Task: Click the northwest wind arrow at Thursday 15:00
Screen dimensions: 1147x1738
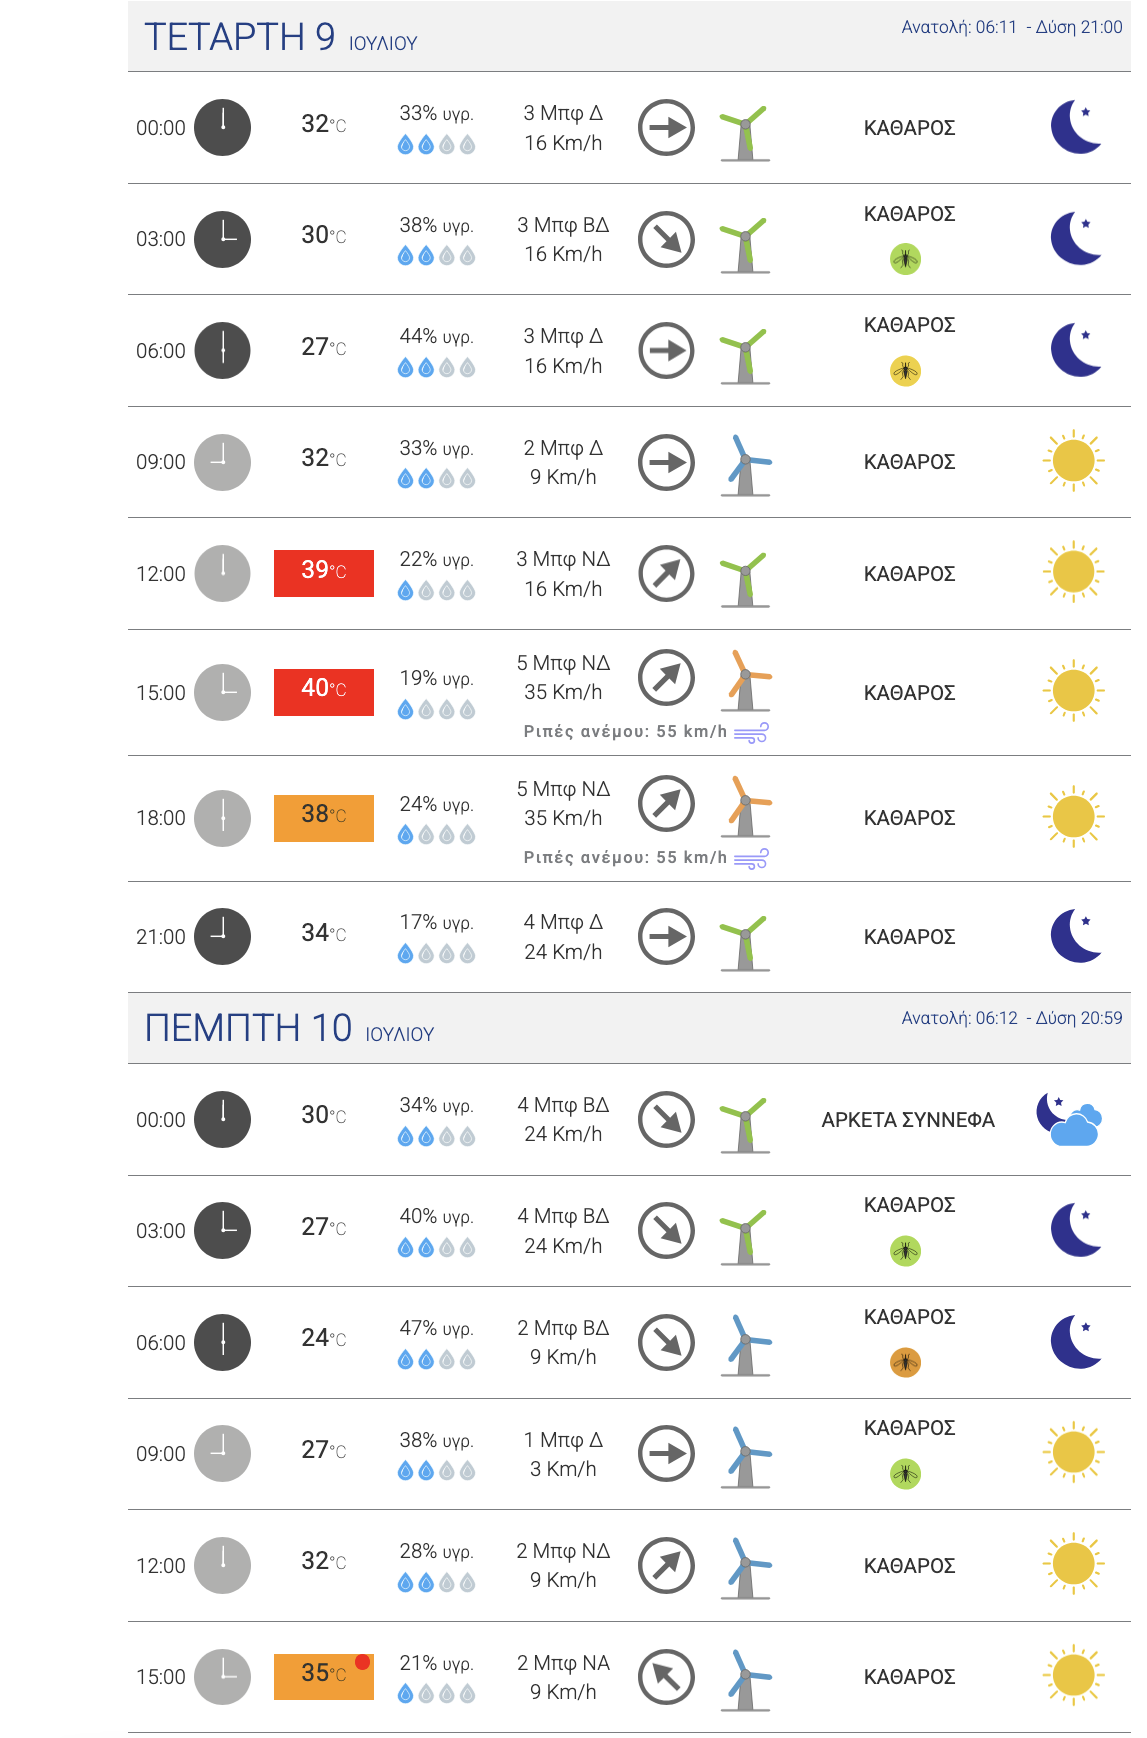Action: tap(666, 1677)
